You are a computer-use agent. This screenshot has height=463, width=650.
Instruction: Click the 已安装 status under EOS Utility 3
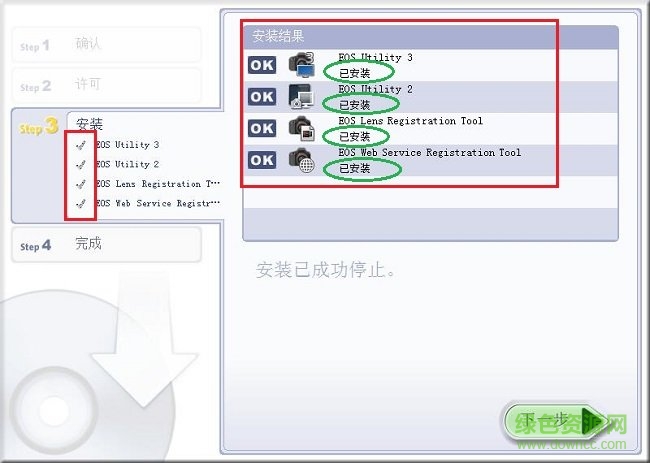354,73
